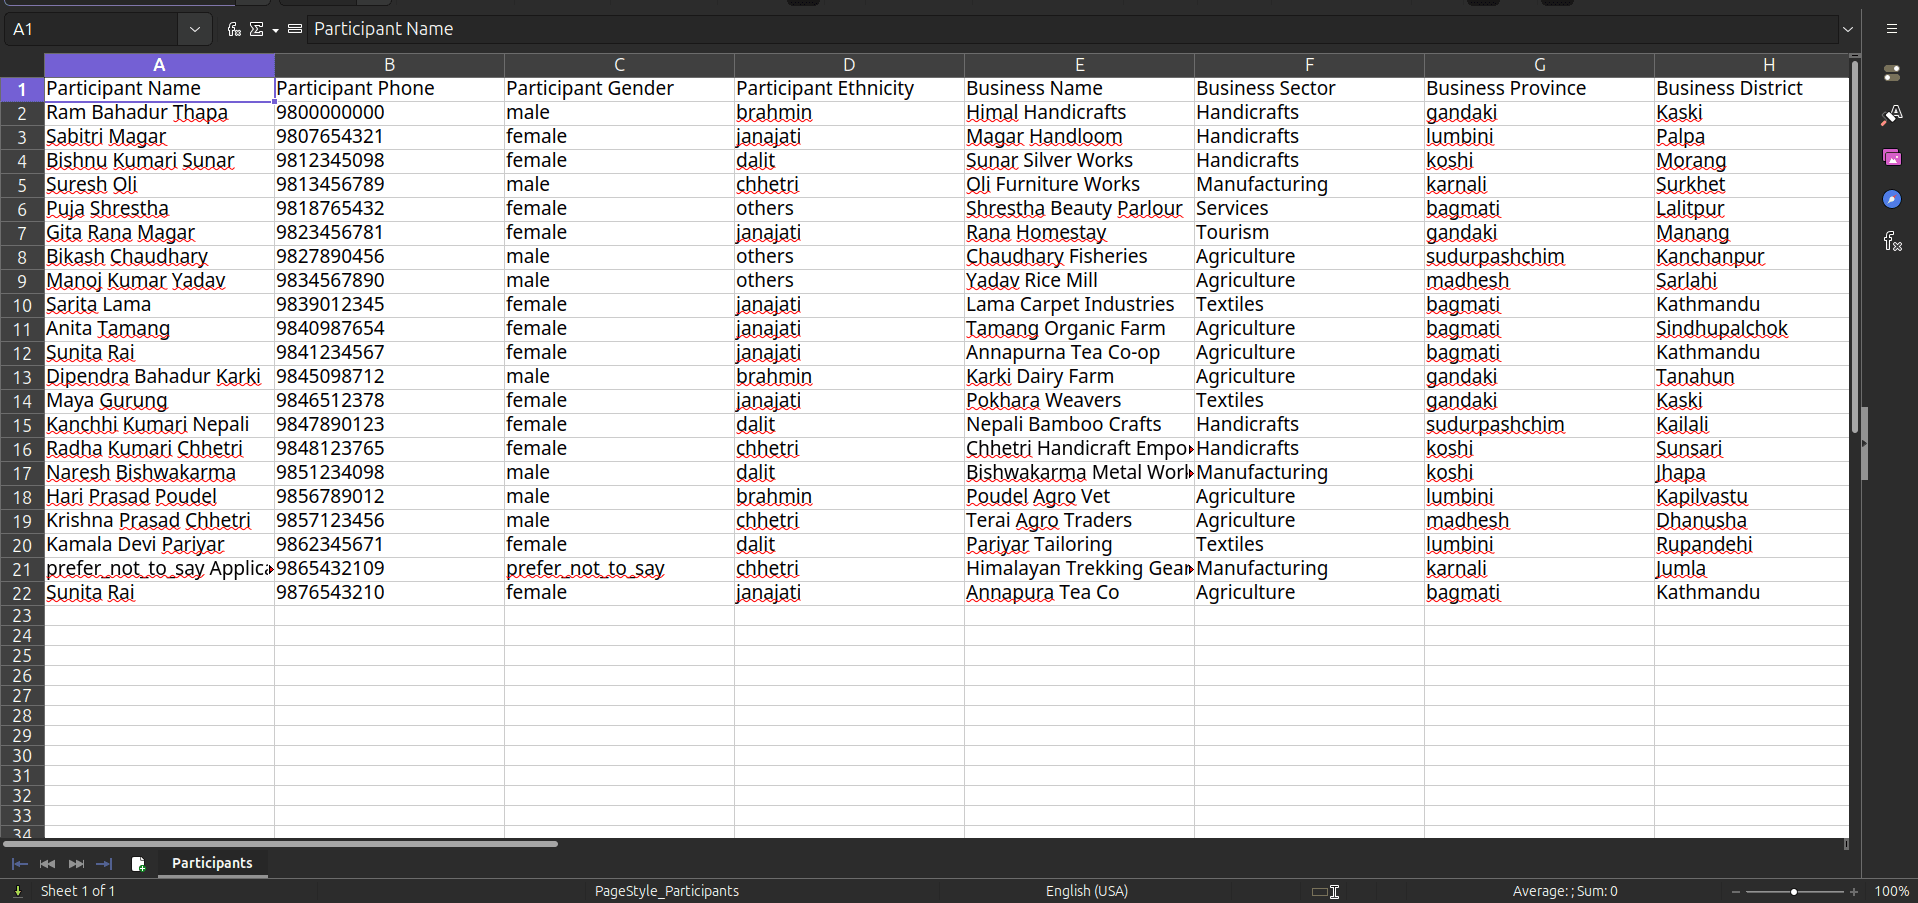Viewport: 1918px width, 903px height.
Task: Select the Participant Ethnicity header cell
Action: tap(849, 89)
